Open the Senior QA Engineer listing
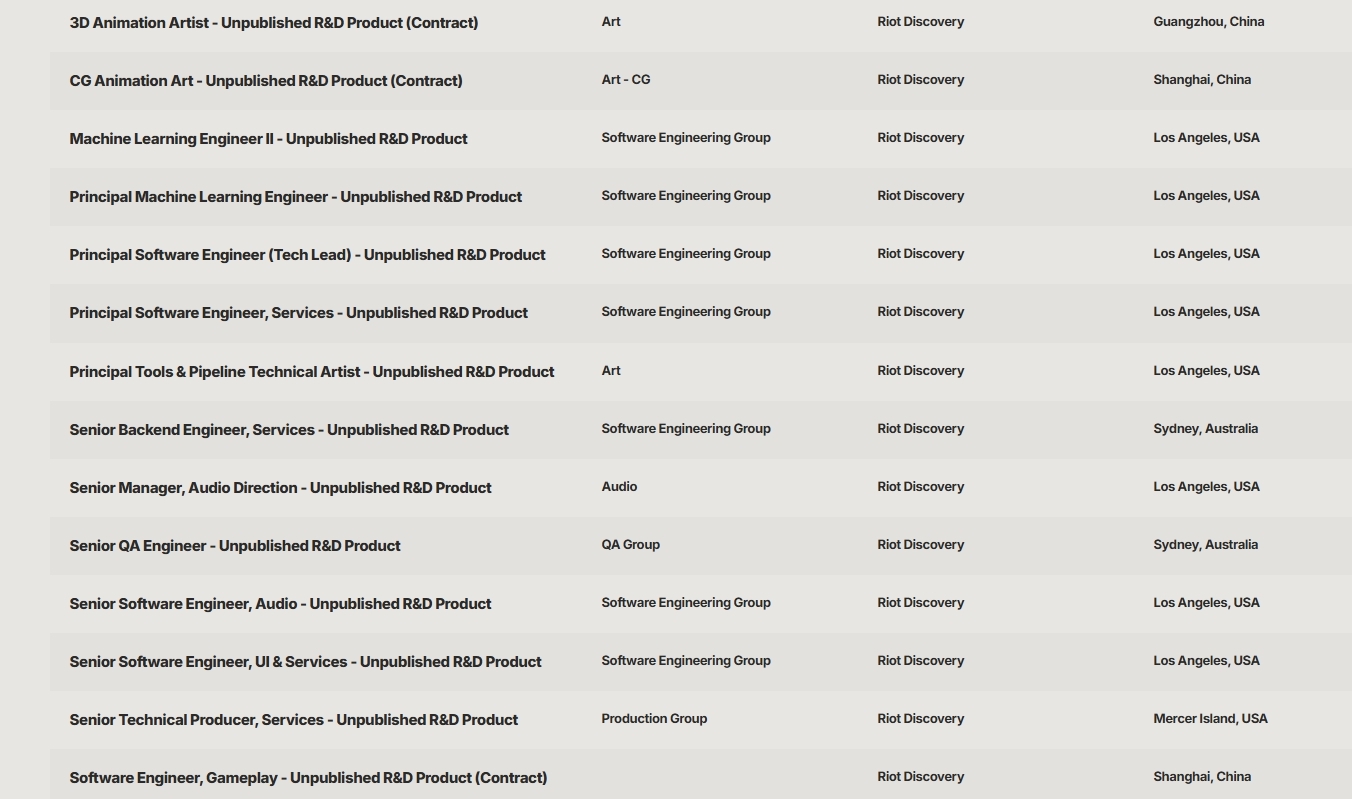The height and width of the screenshot is (799, 1352). [235, 546]
